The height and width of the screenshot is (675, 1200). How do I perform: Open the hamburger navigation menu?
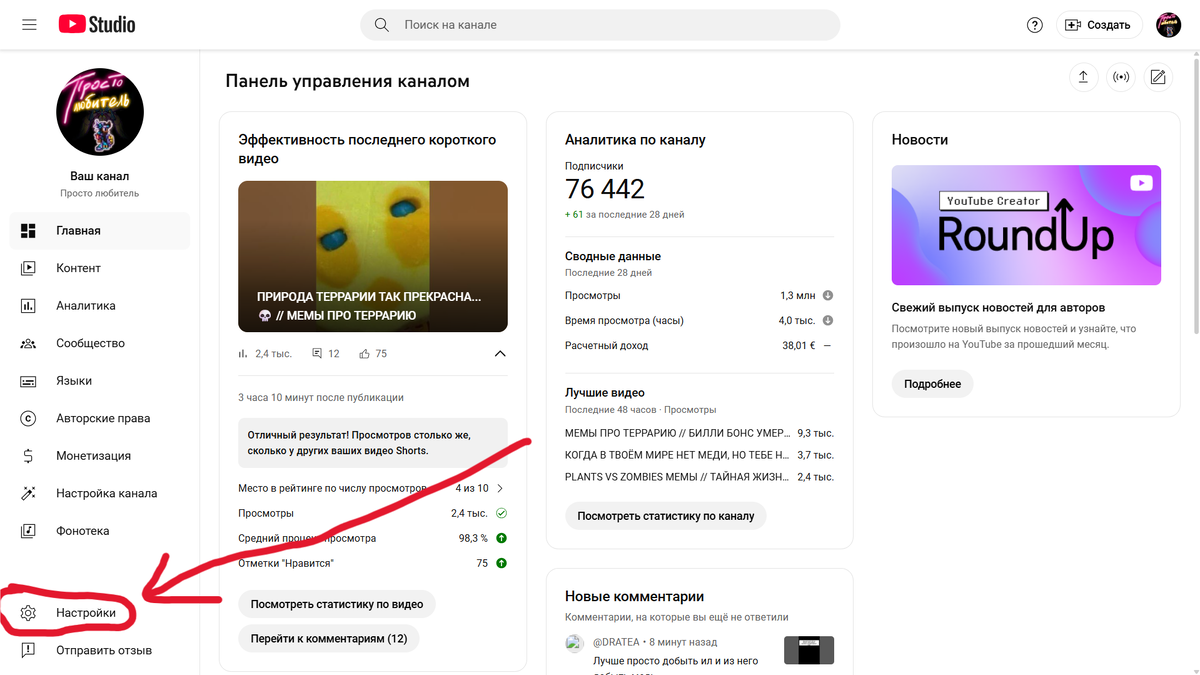click(29, 25)
